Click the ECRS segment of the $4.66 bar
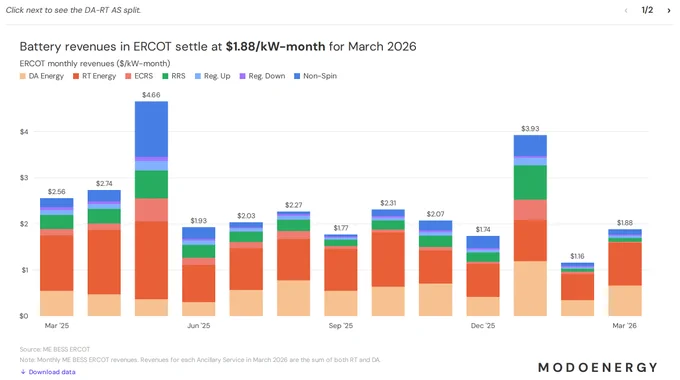The width and height of the screenshot is (680, 380). 151,210
